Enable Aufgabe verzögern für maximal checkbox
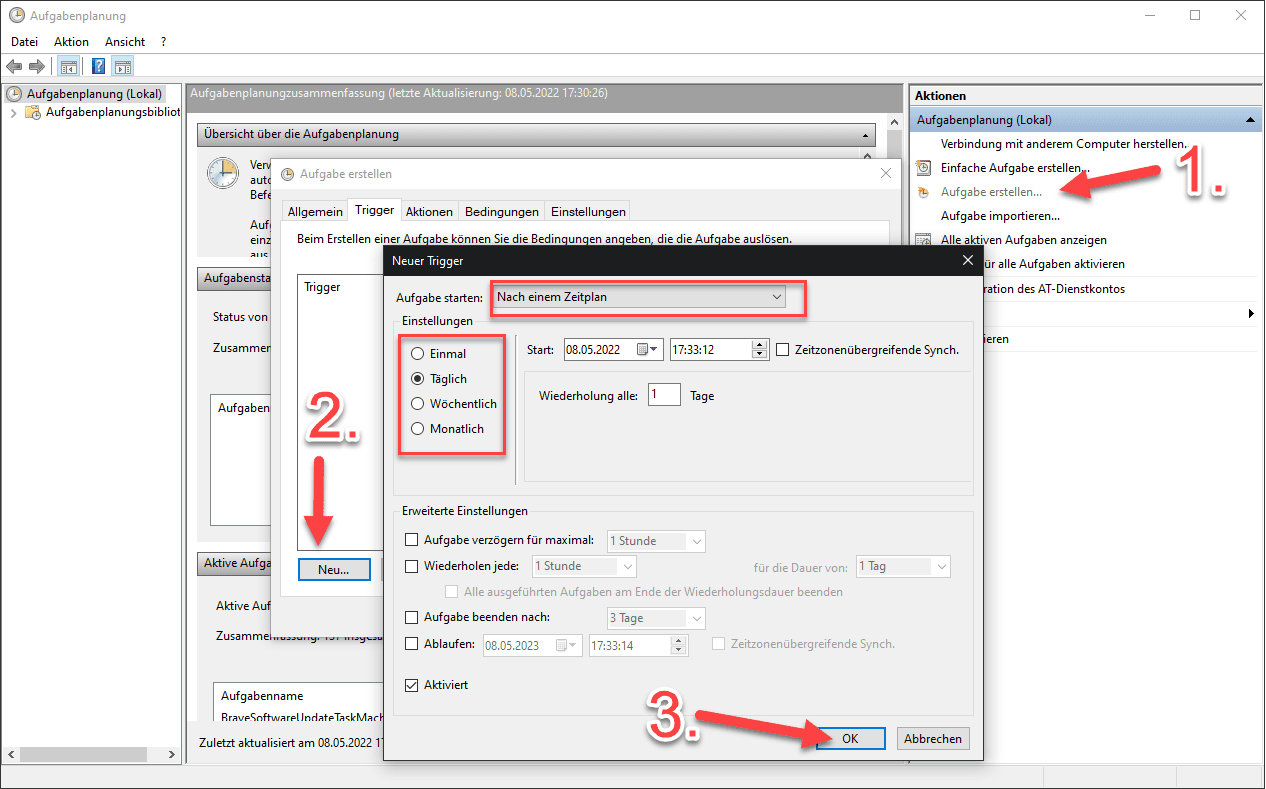Screen dimensions: 1266x789 pyautogui.click(x=411, y=541)
